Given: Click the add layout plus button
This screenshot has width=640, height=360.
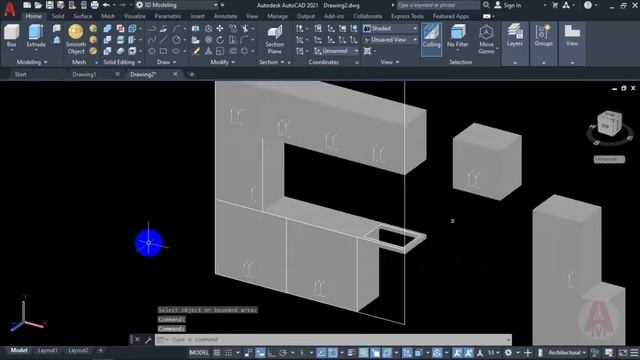Looking at the screenshot, I should coord(100,350).
